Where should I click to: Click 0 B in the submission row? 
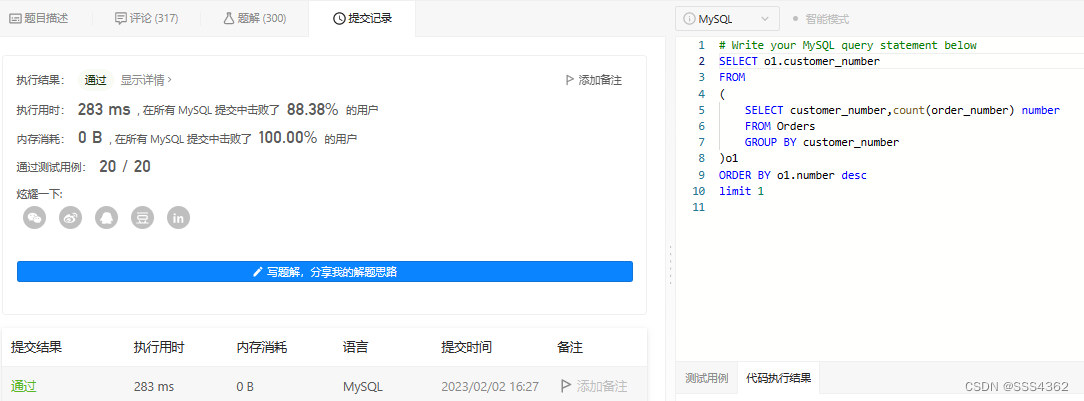245,386
